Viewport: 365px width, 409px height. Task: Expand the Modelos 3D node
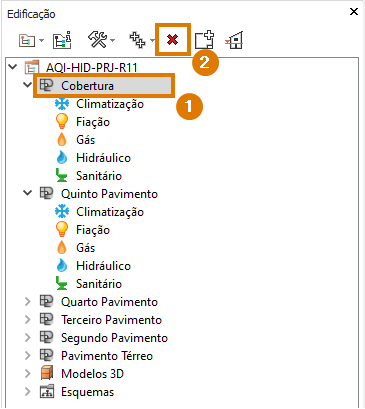28,374
